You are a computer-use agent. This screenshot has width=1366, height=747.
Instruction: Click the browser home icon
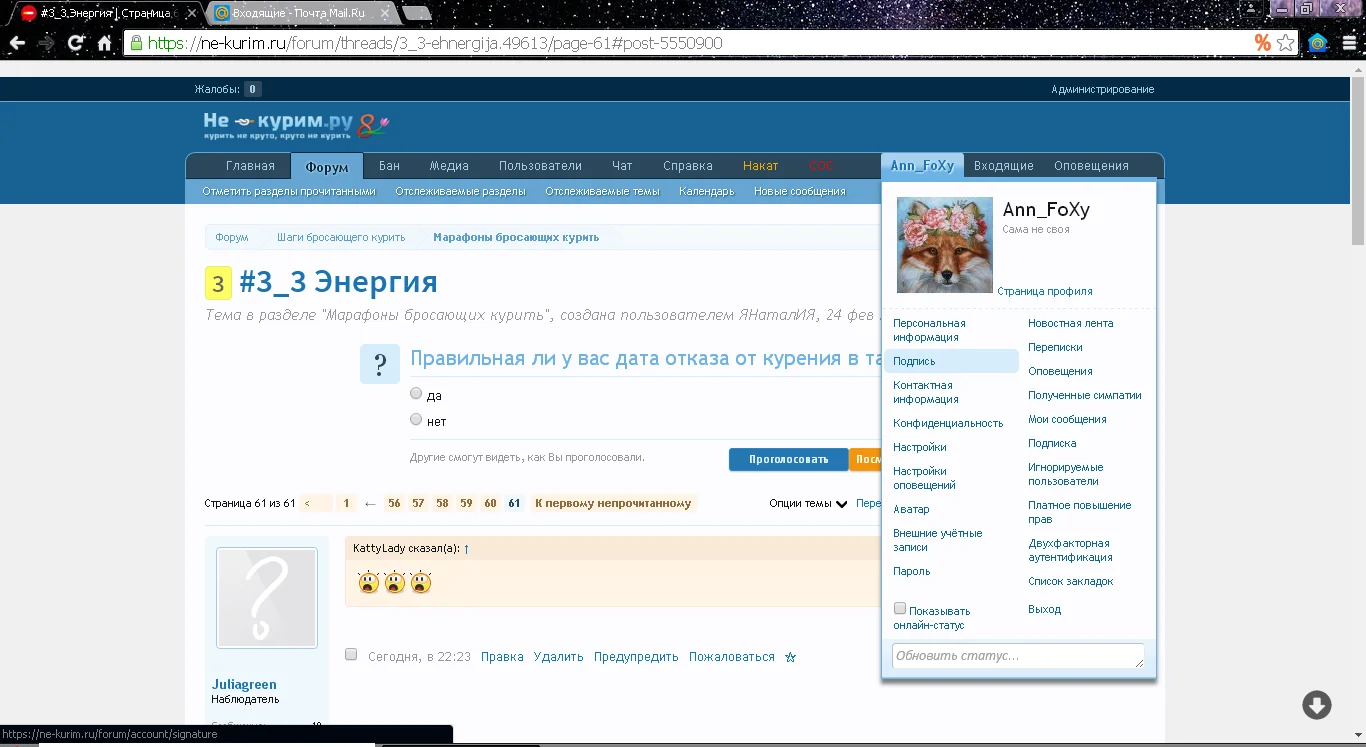point(104,43)
